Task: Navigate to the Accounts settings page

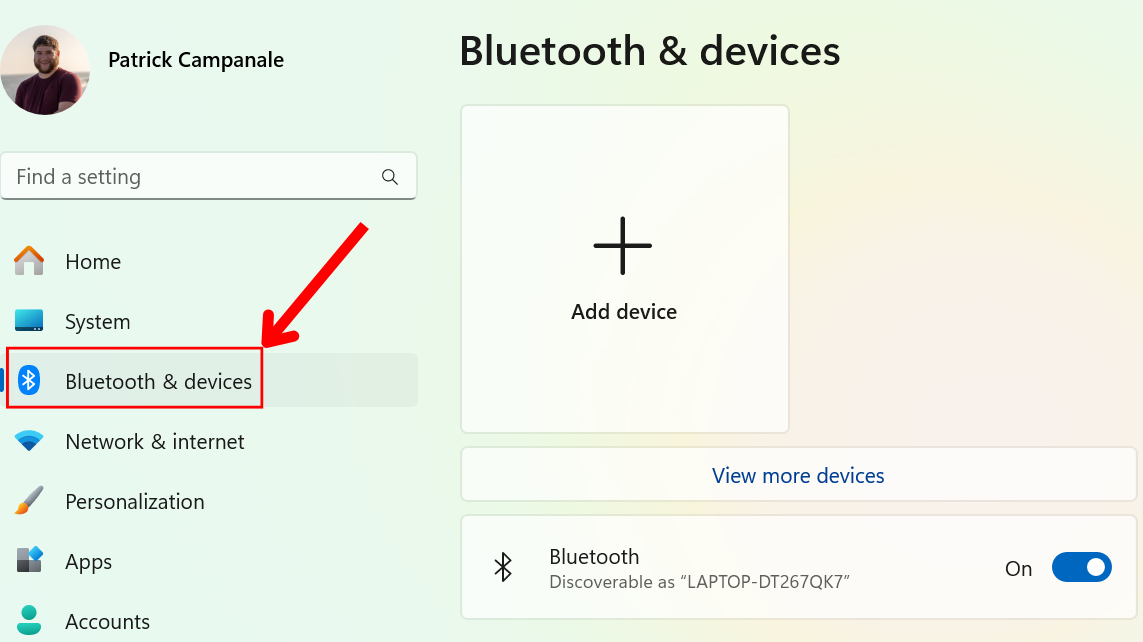Action: tap(107, 621)
